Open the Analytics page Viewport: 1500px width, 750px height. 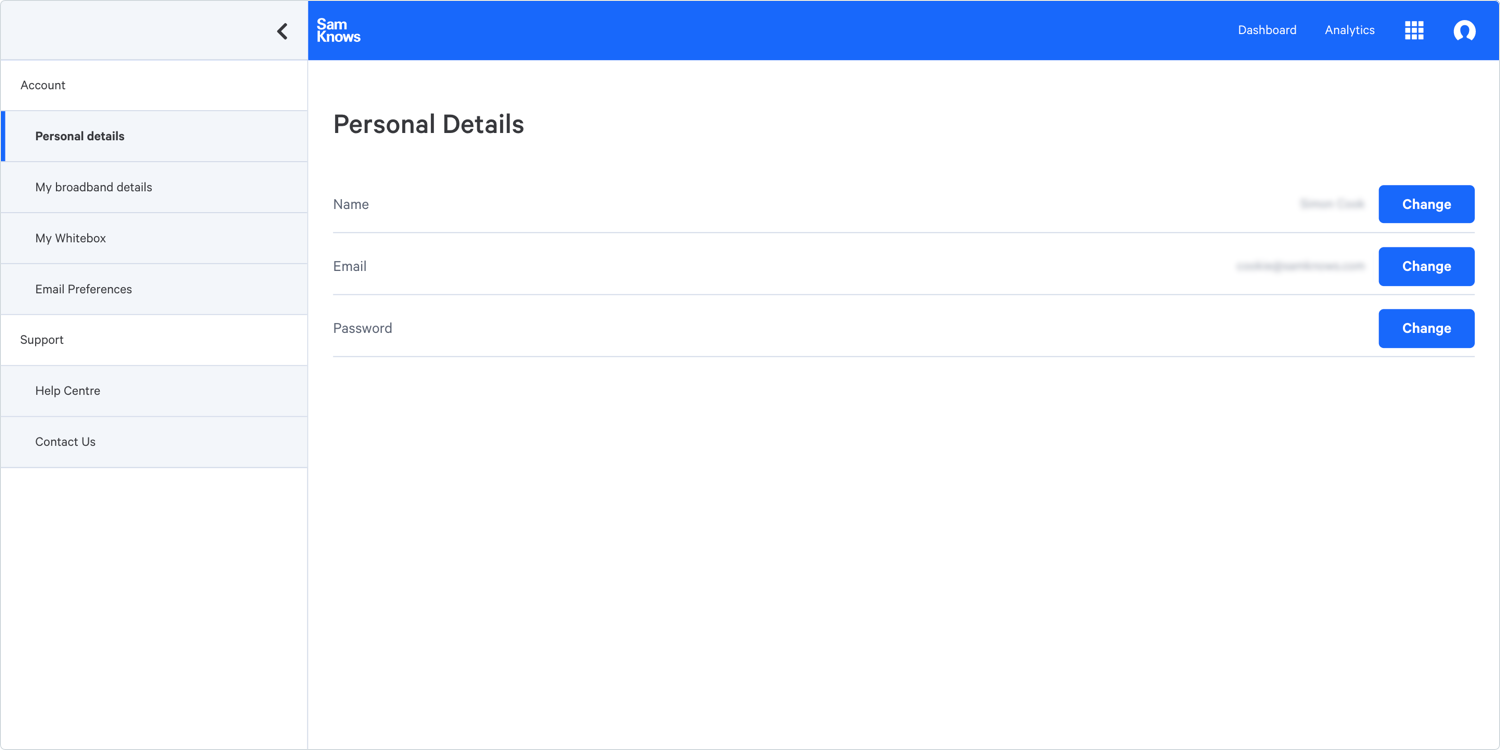[1349, 30]
